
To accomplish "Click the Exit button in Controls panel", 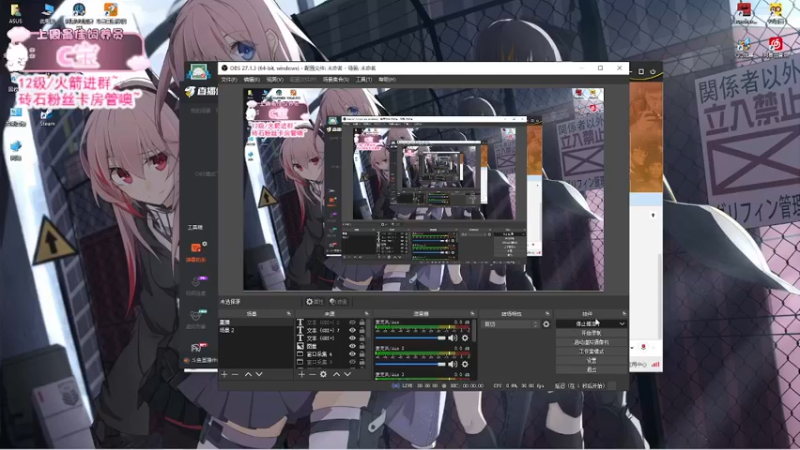I will tap(591, 369).
